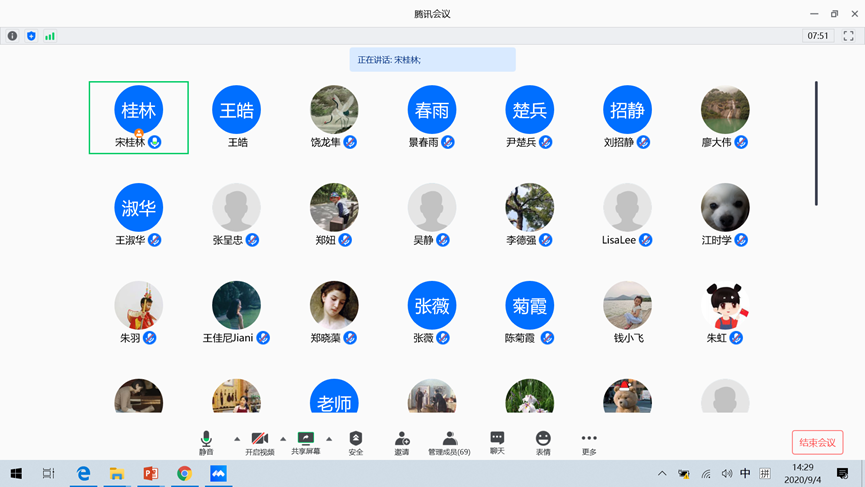Select 江时学 white dog avatar
The height and width of the screenshot is (487, 865).
pos(725,207)
